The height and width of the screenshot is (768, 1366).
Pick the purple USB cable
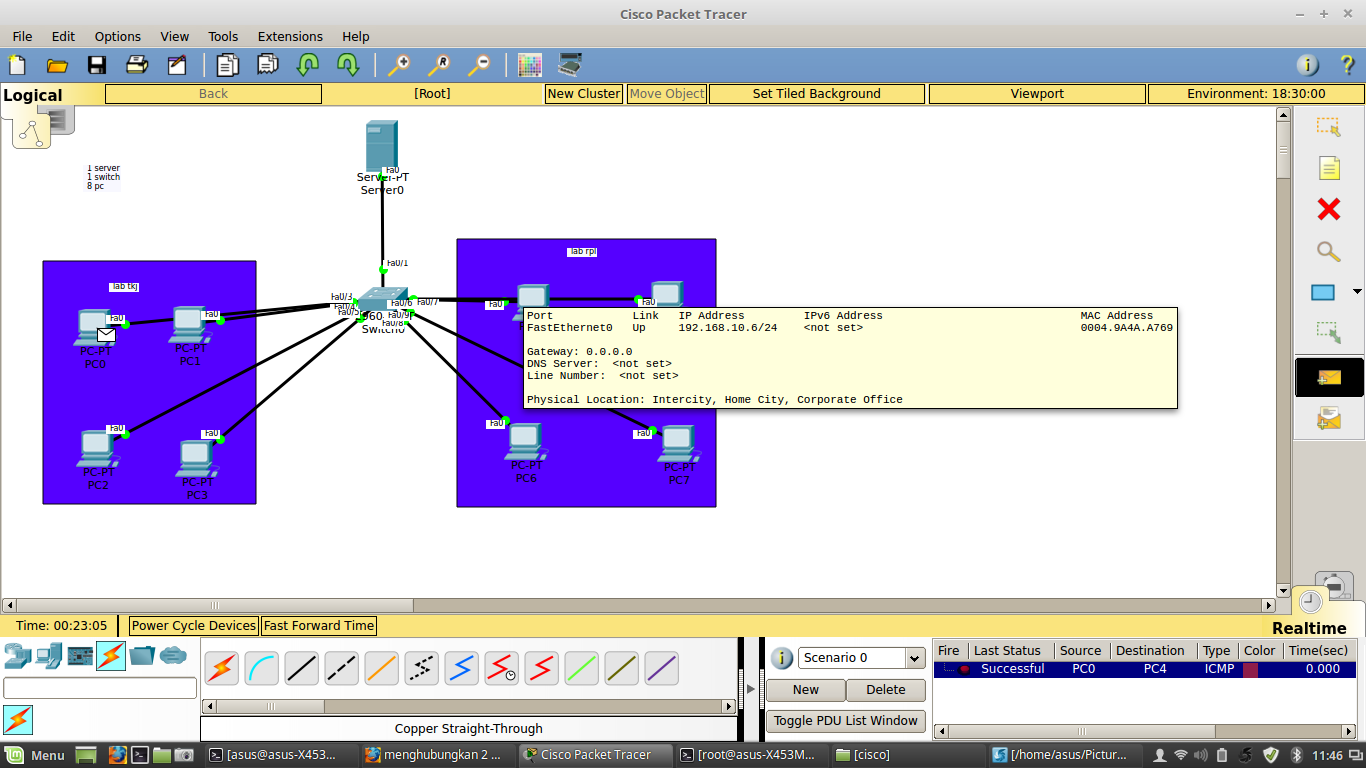(662, 668)
